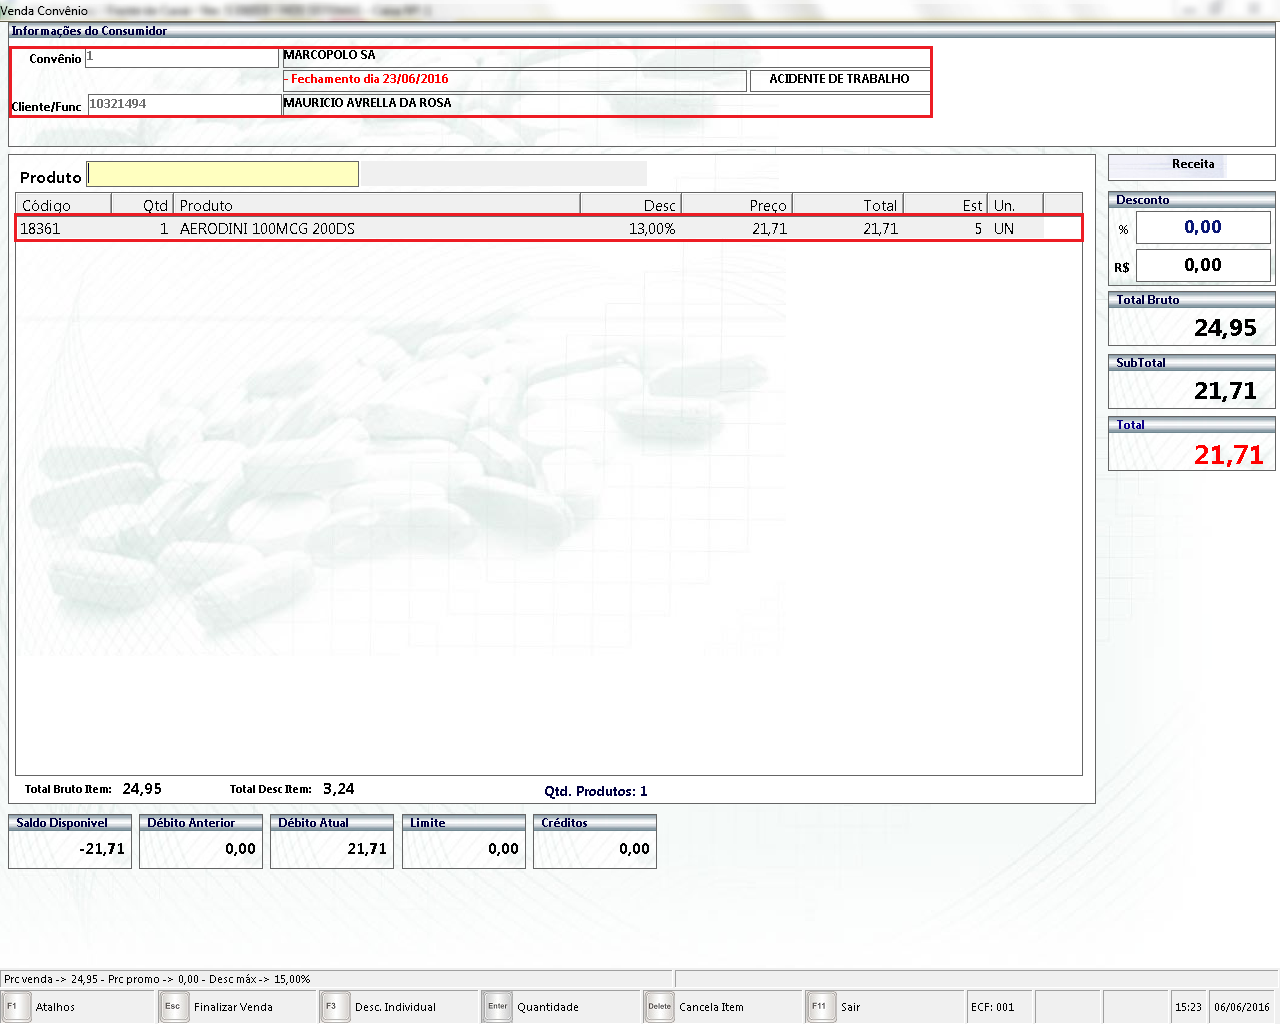Click the Receita button
Screen dimensions: 1280x1024
point(1192,165)
